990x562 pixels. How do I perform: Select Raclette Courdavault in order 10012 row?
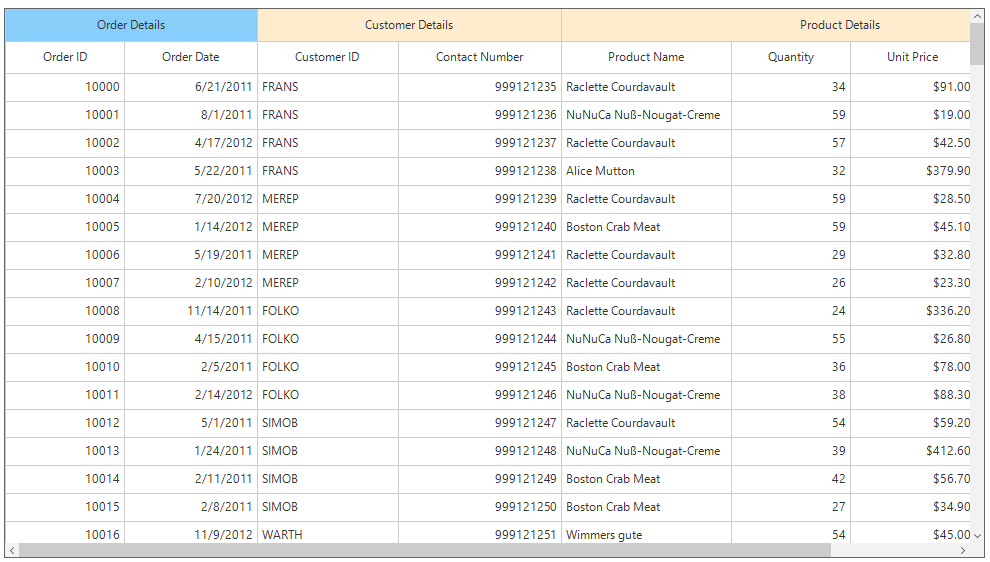(647, 423)
